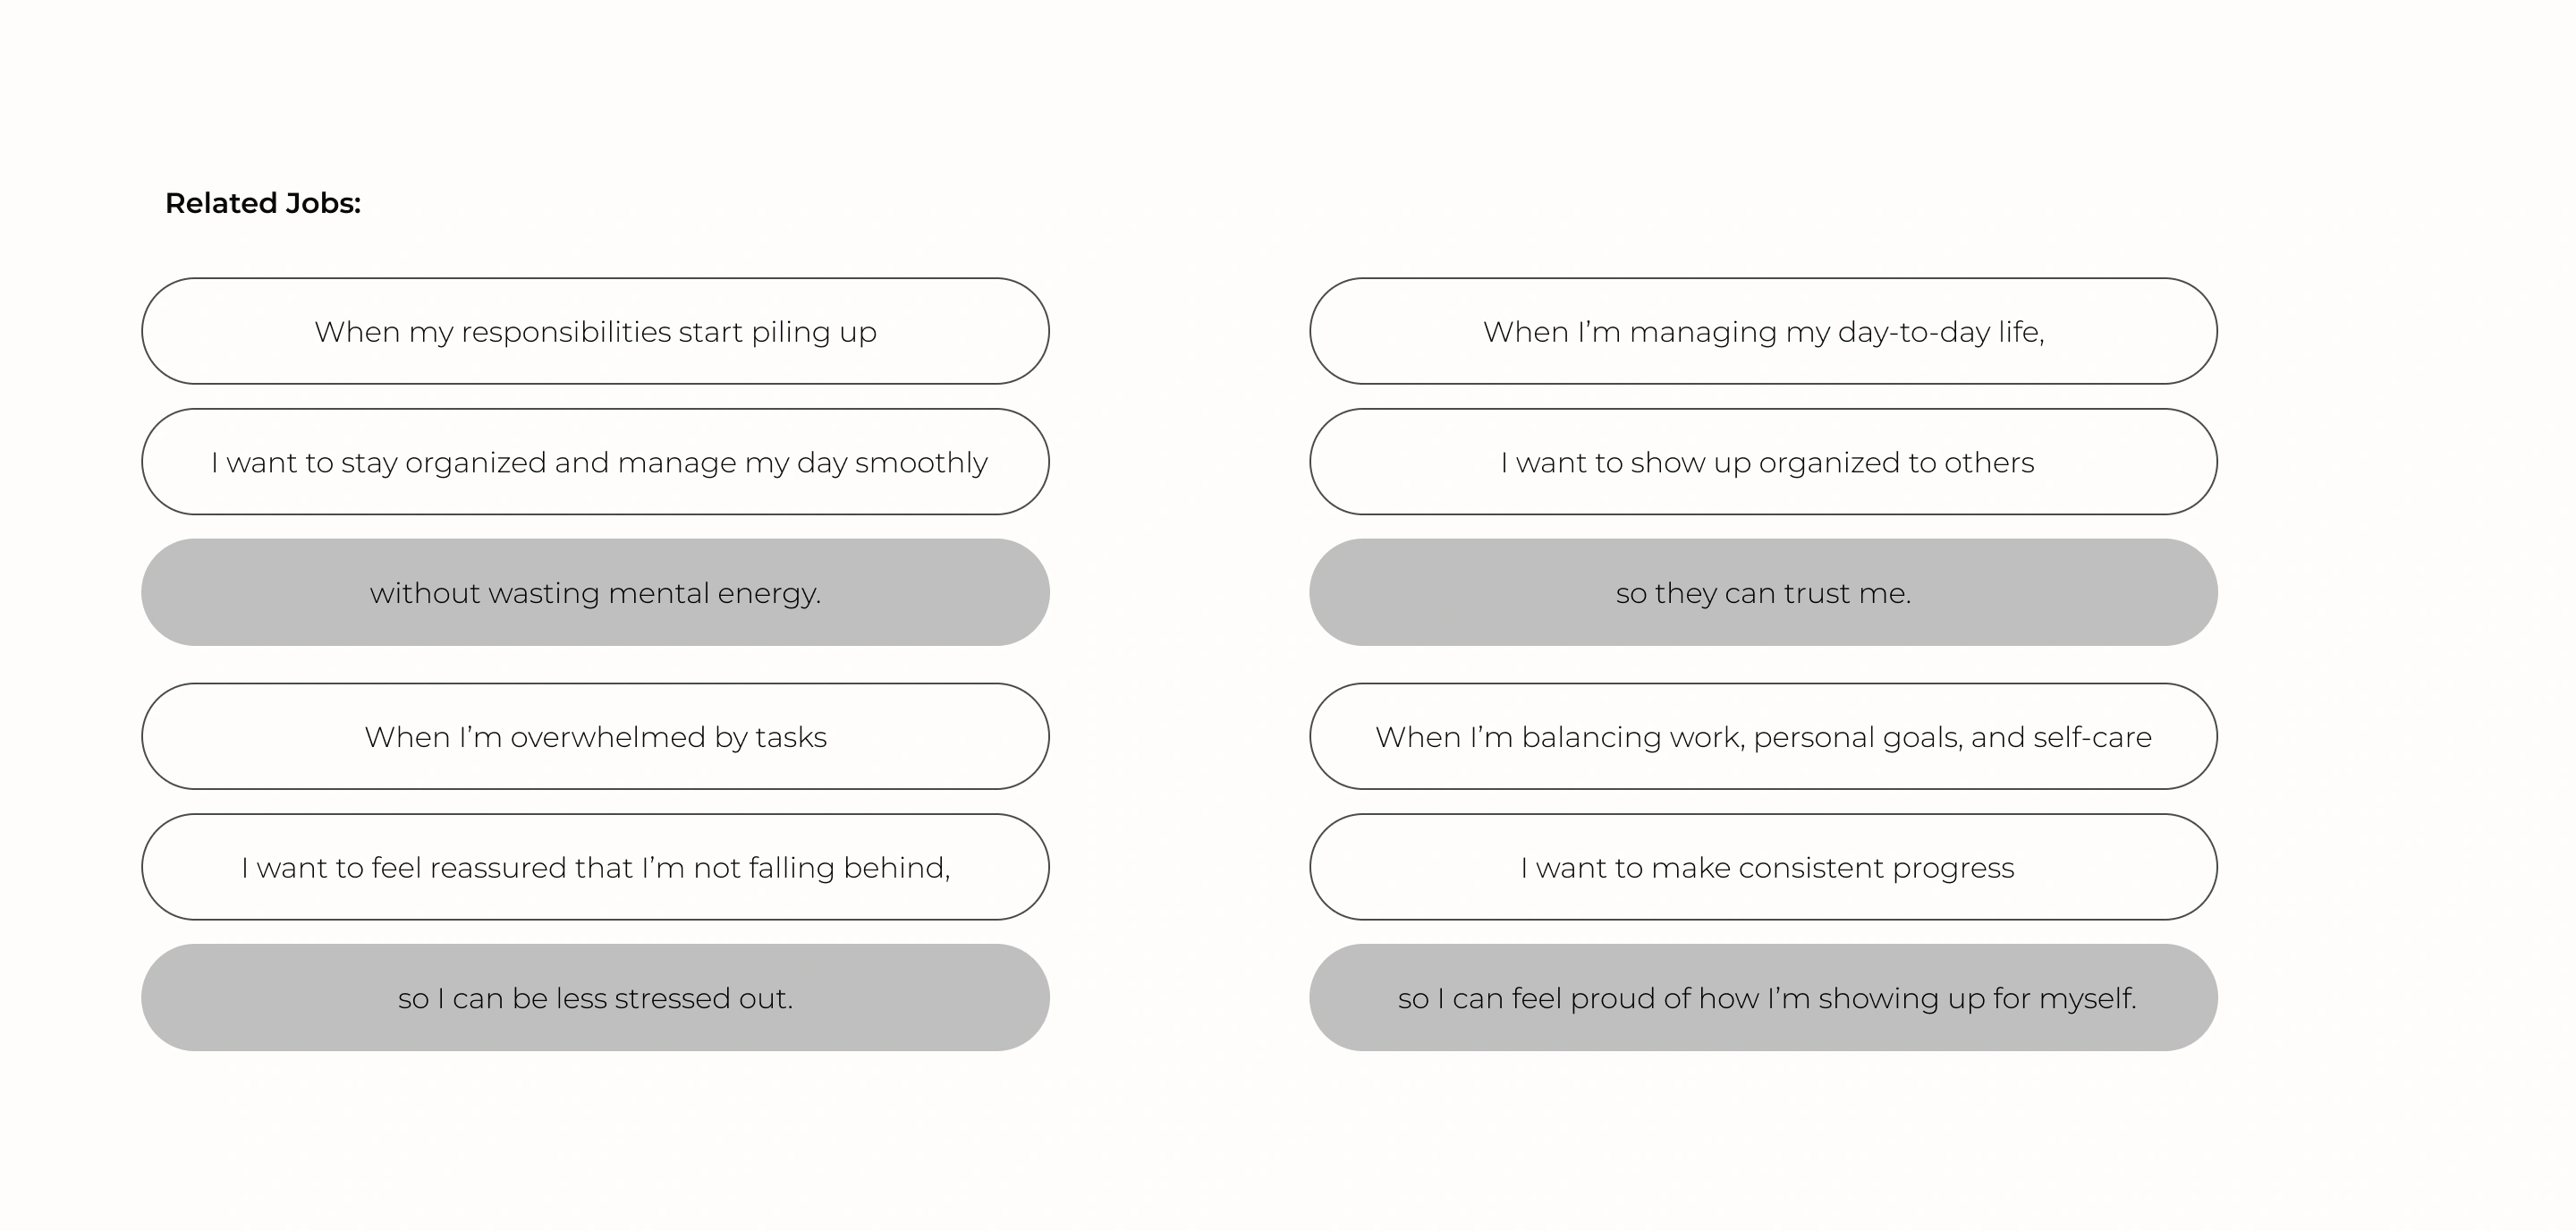The height and width of the screenshot is (1231, 2576).
Task: Click gray 'so I can be less stressed out' pill
Action: coord(595,998)
